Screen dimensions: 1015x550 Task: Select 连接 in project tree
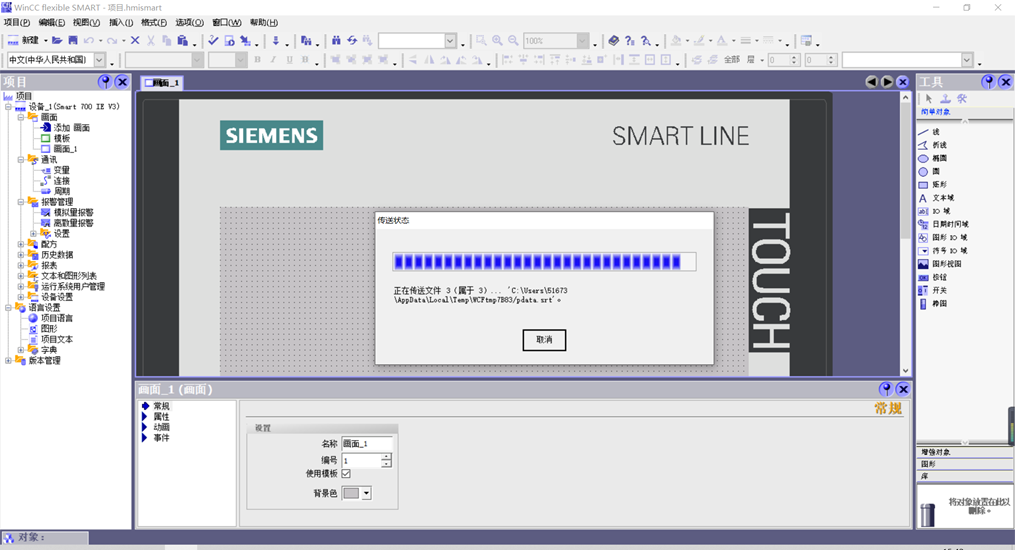pos(61,181)
